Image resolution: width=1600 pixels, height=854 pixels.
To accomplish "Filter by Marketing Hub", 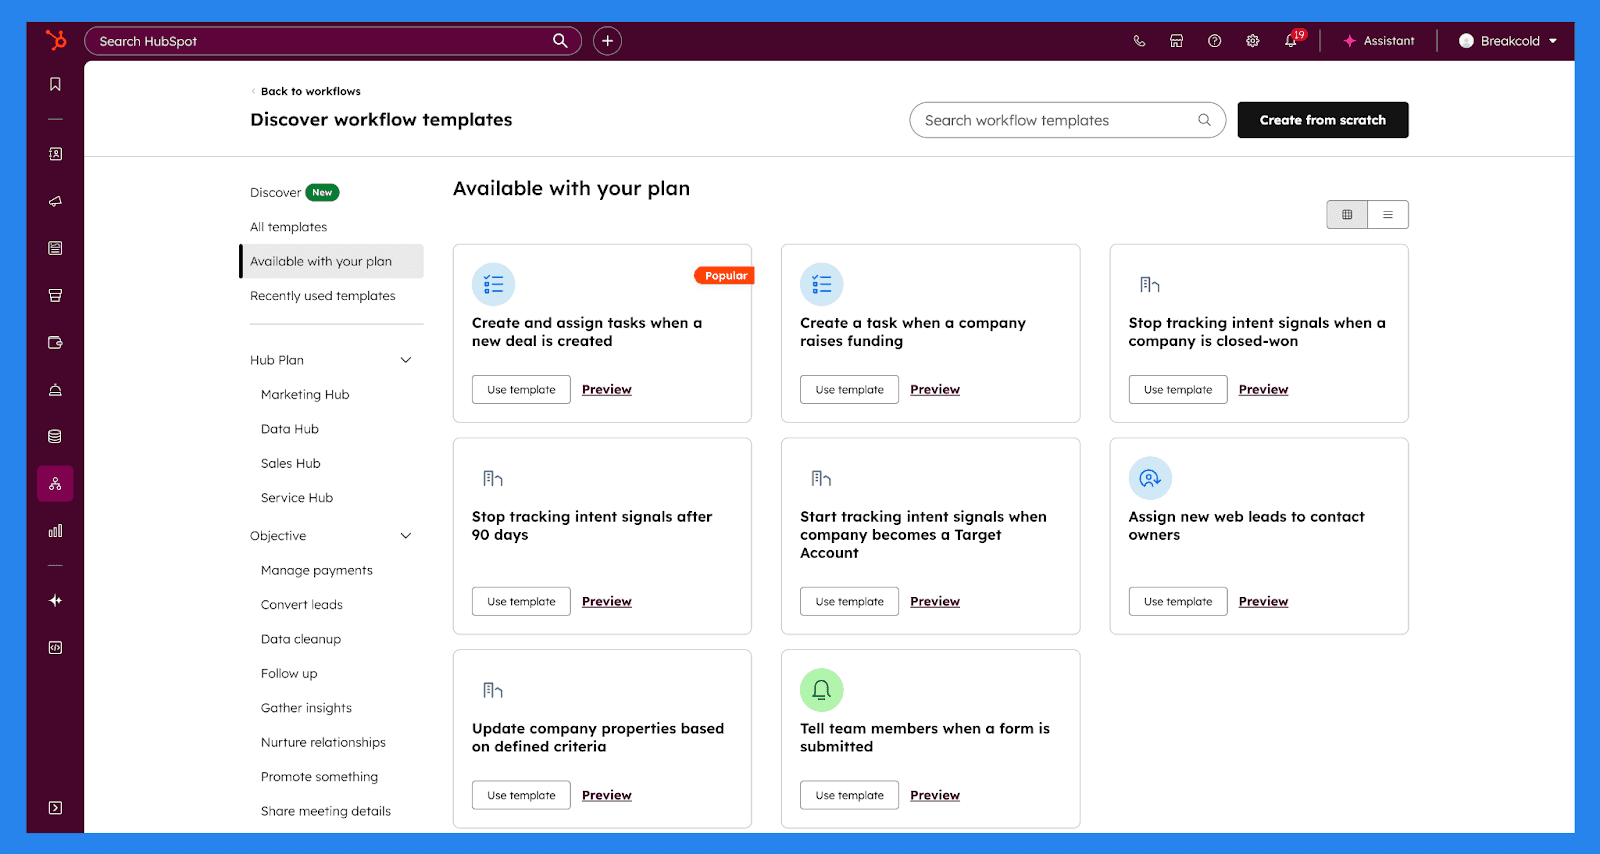I will pos(305,395).
